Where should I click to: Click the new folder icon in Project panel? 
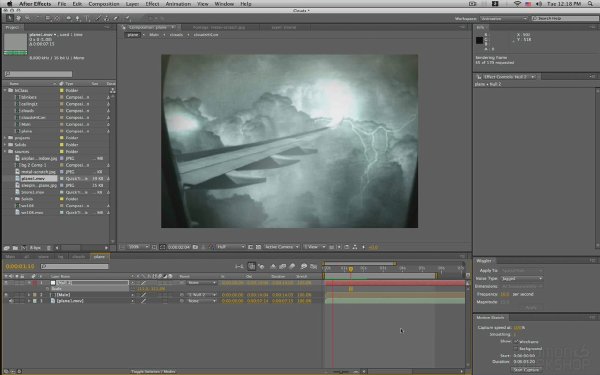click(15, 248)
